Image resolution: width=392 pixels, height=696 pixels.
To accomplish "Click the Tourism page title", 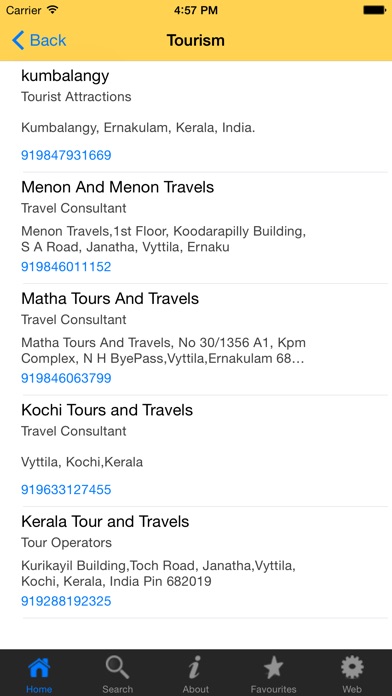I will click(x=196, y=40).
